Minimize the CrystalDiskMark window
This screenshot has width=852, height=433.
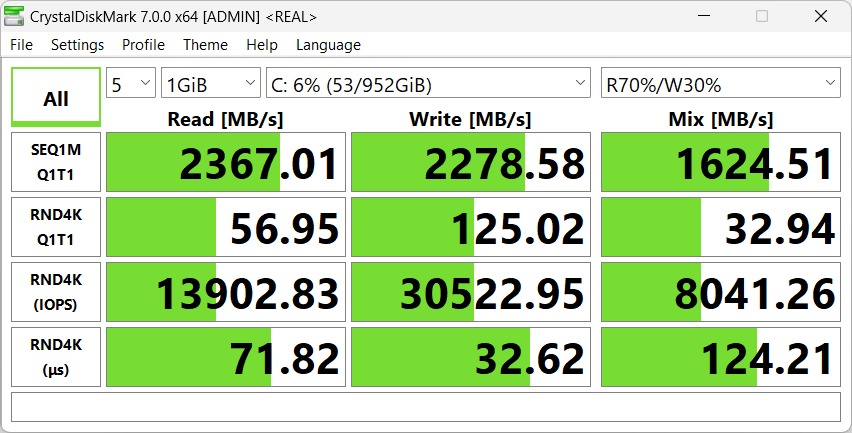pos(704,16)
